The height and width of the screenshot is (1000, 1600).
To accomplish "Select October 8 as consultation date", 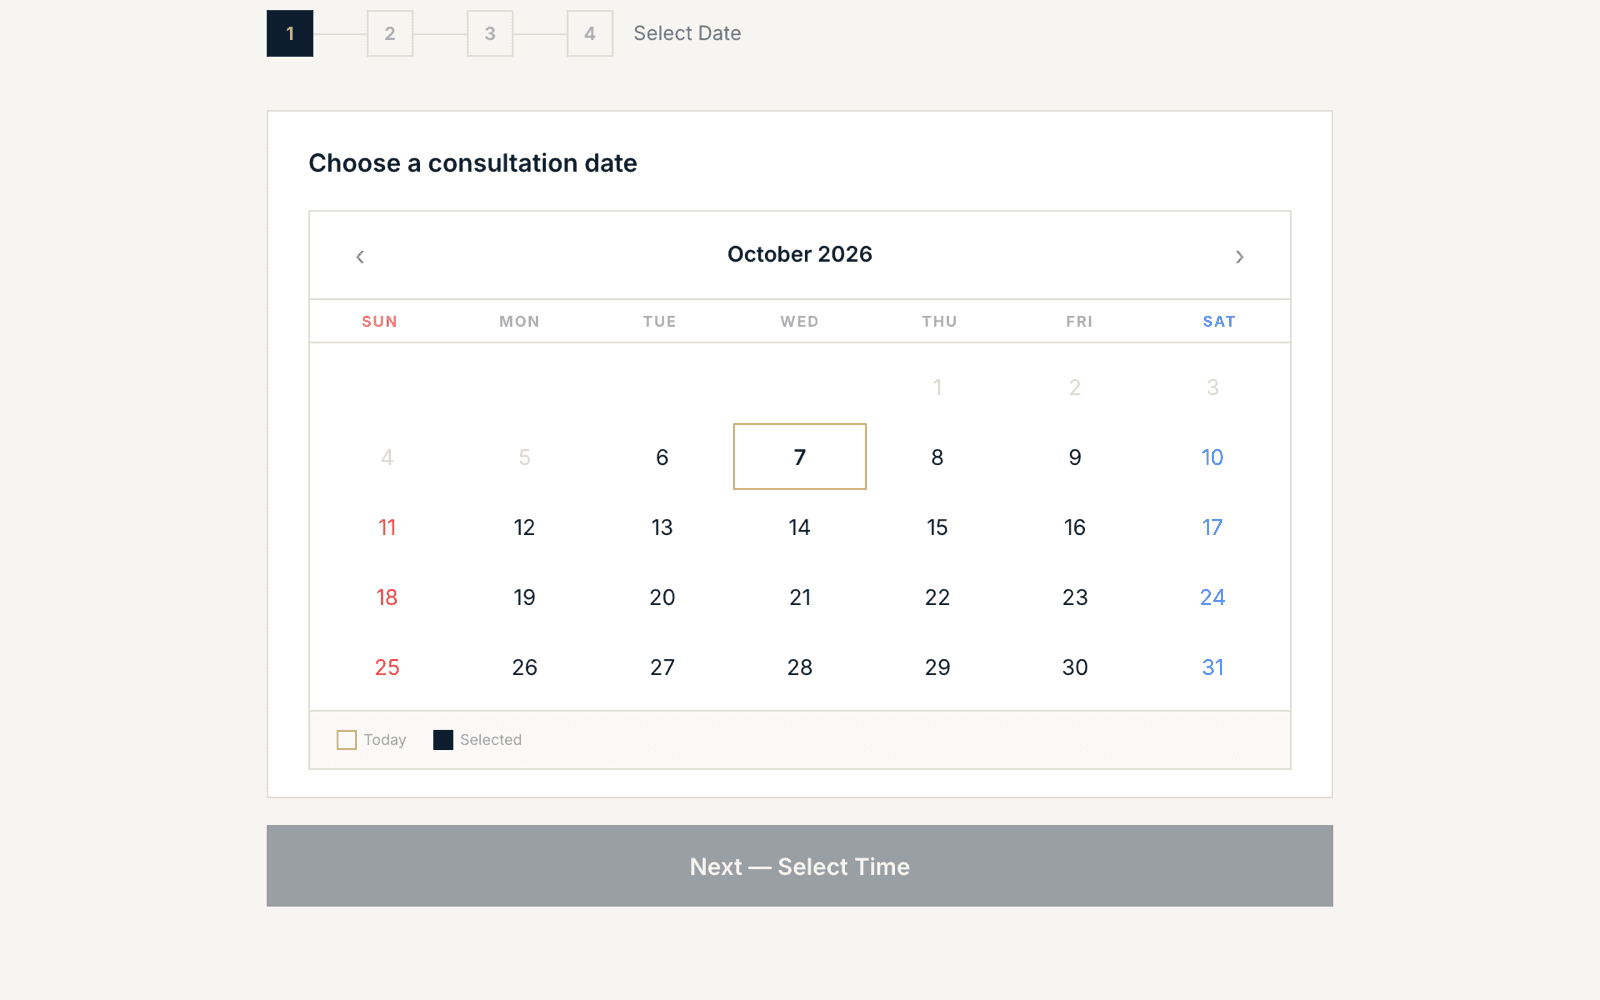I will click(937, 457).
